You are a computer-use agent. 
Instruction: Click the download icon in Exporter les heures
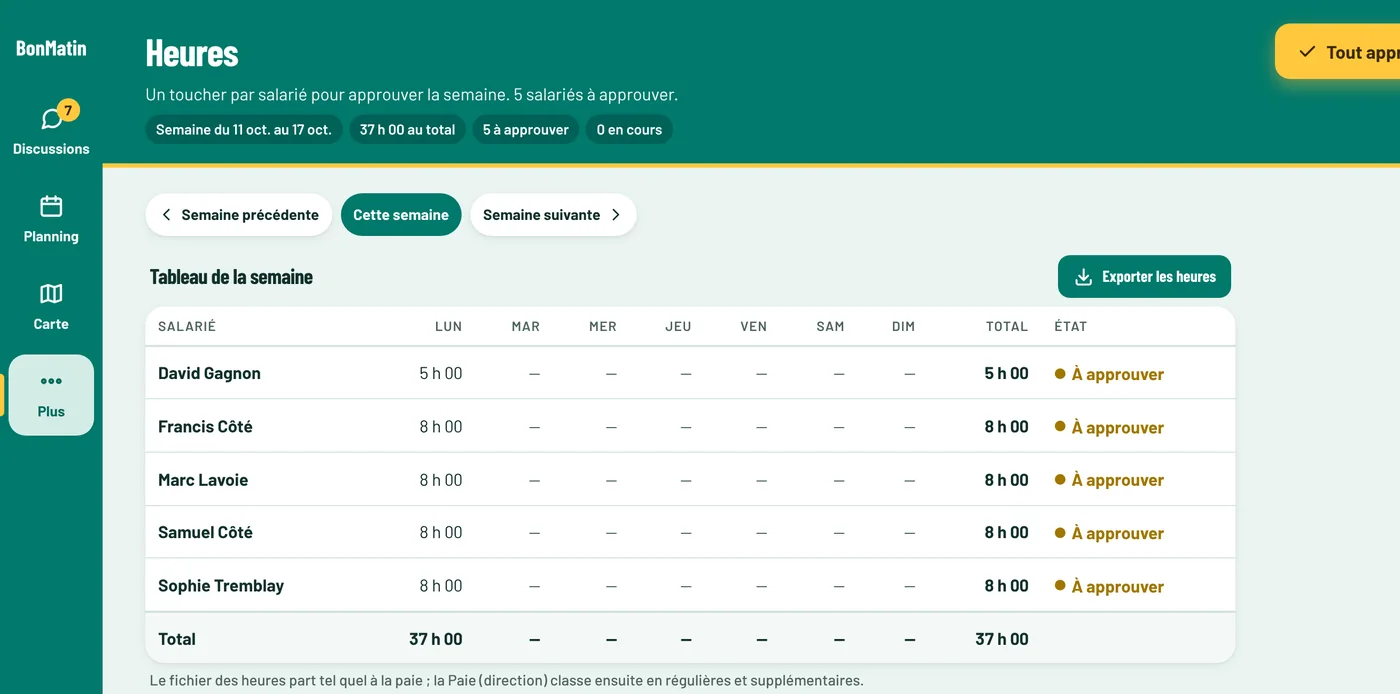(x=1083, y=277)
